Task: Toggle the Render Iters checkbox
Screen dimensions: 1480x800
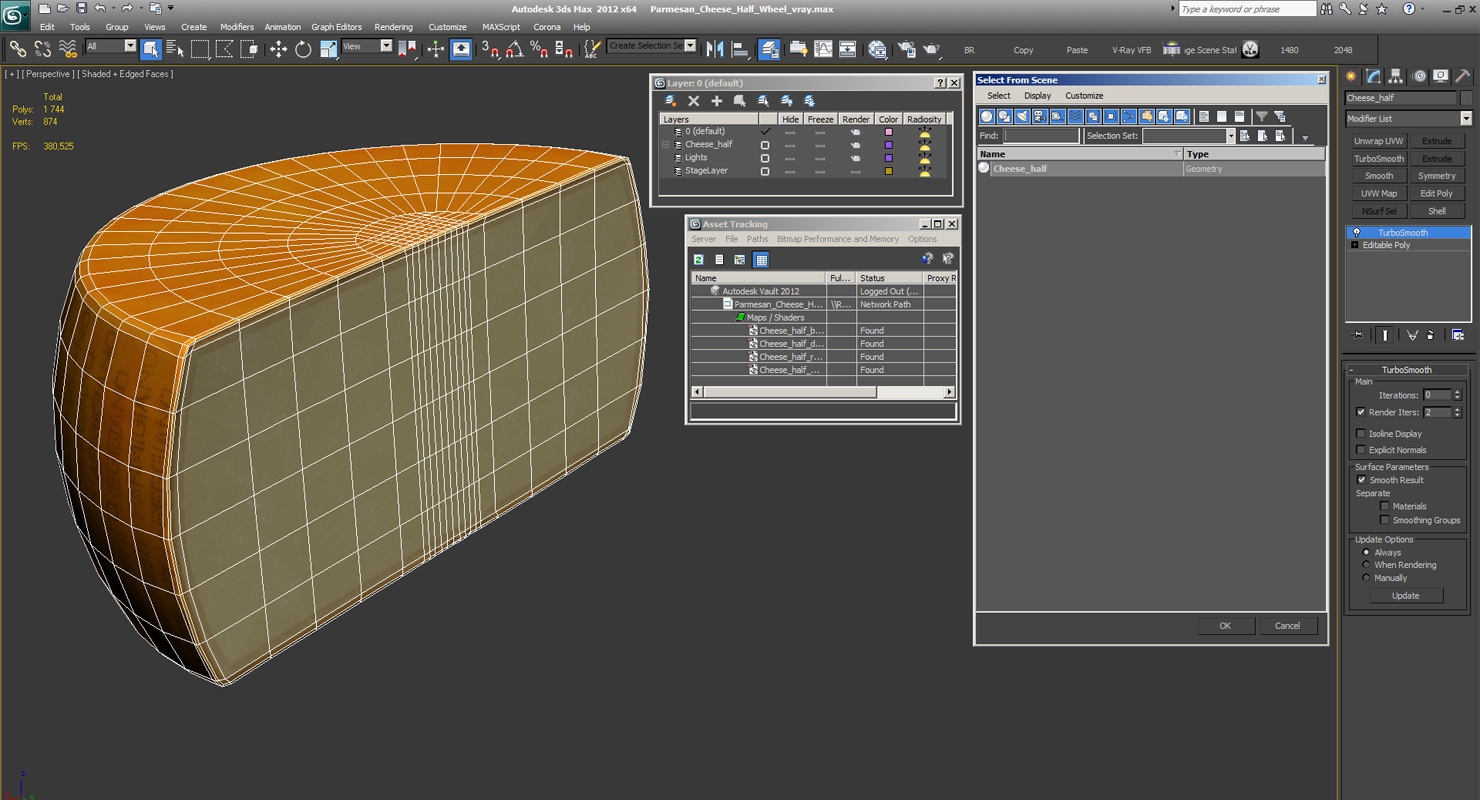Action: [1361, 412]
